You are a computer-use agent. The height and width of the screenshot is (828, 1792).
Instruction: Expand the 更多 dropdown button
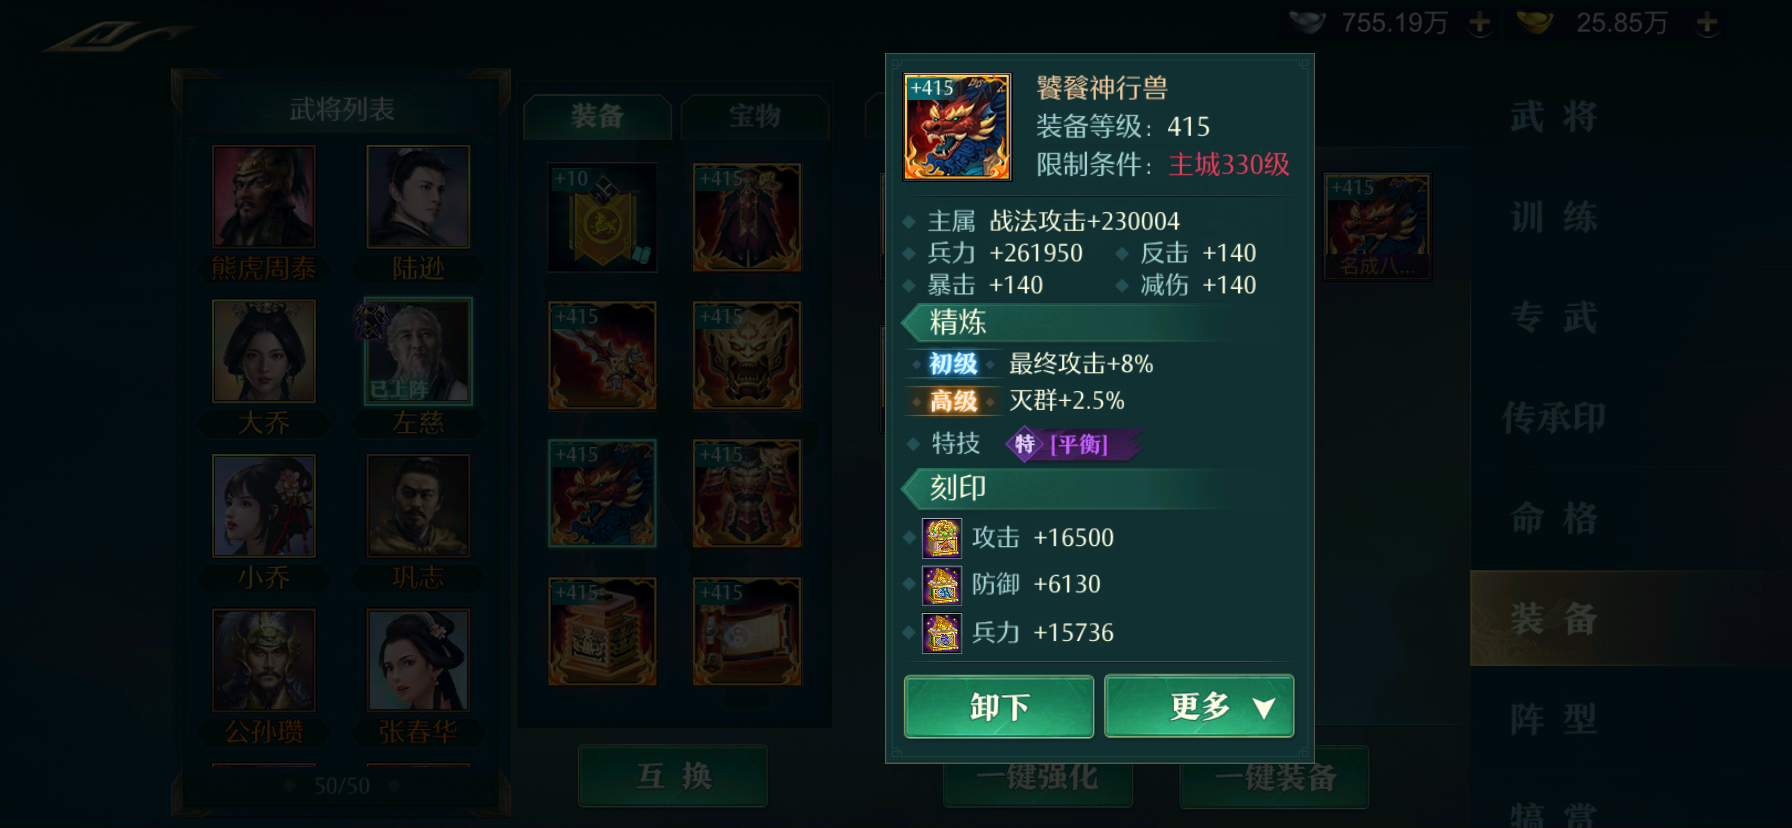[1199, 707]
